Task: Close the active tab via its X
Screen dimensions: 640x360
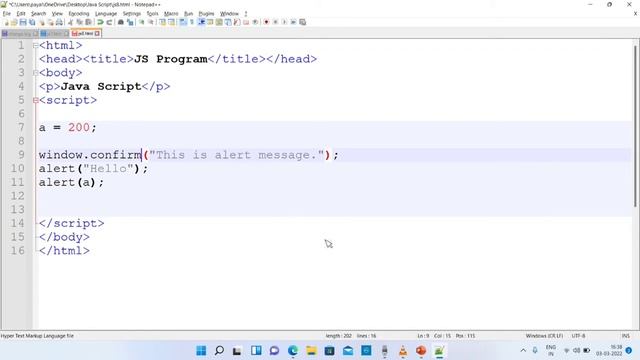Action: [97, 33]
